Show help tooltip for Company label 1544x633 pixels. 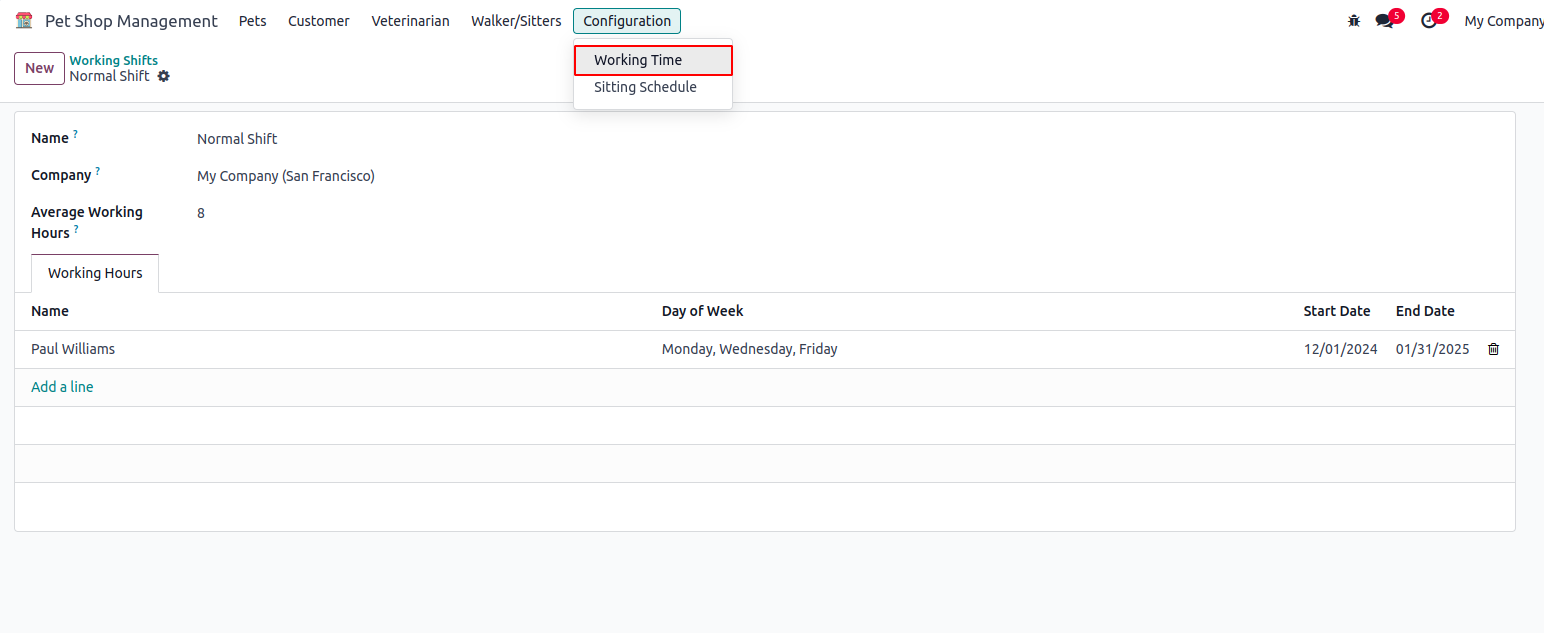click(97, 171)
